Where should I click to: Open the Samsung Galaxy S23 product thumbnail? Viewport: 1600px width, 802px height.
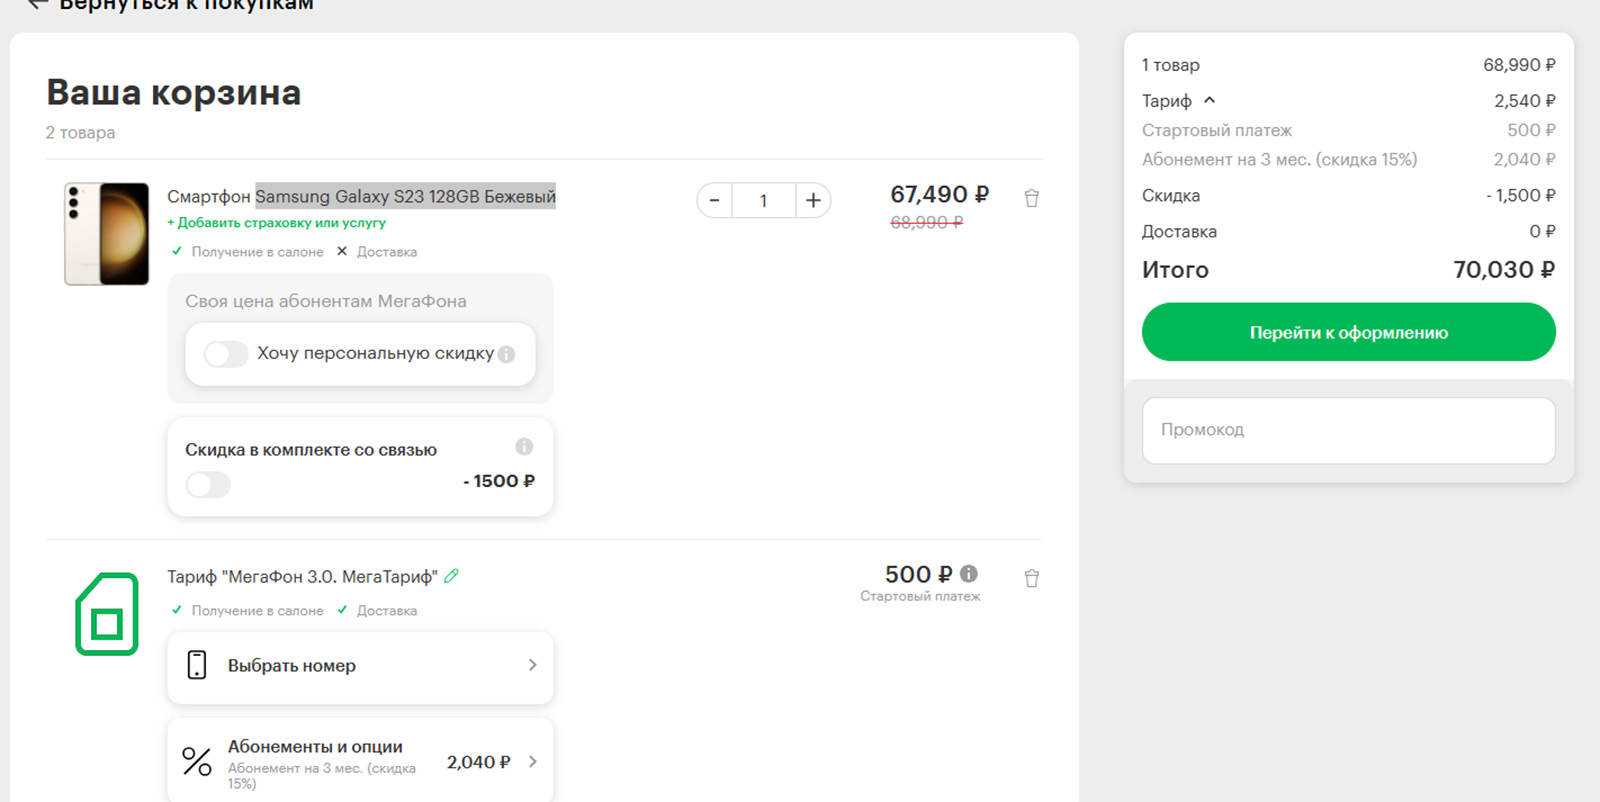point(107,234)
